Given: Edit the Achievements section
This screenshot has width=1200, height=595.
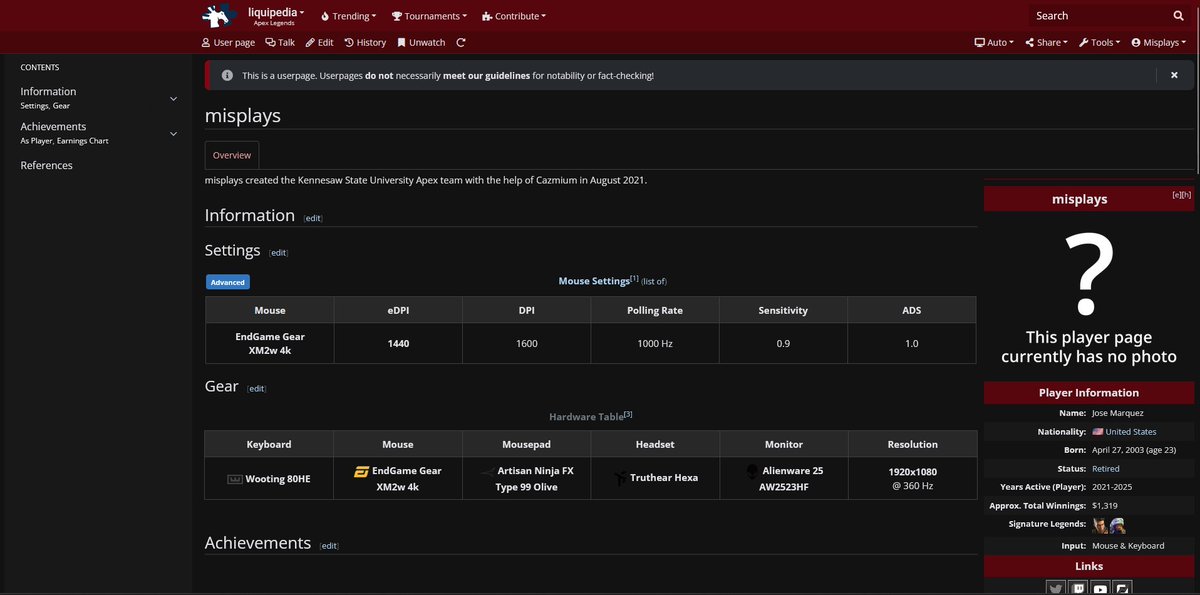Looking at the screenshot, I should (x=329, y=546).
